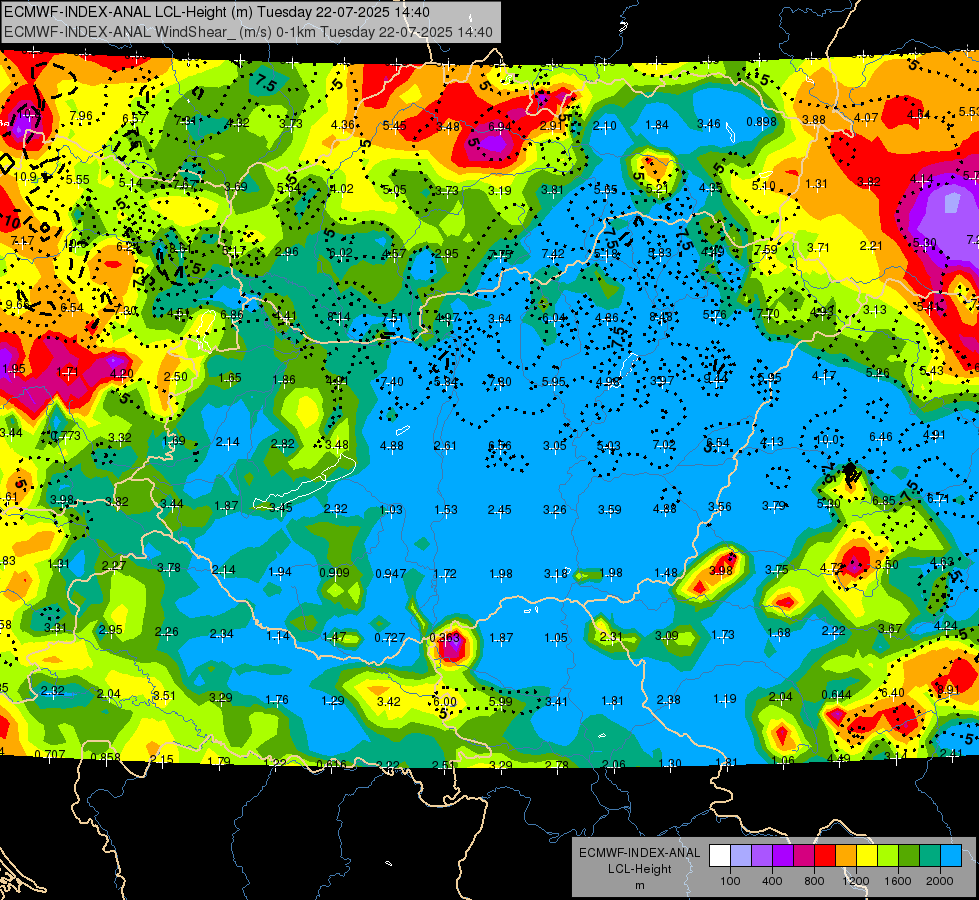Click the grid value 4.07
The height and width of the screenshot is (900, 979).
(x=867, y=117)
